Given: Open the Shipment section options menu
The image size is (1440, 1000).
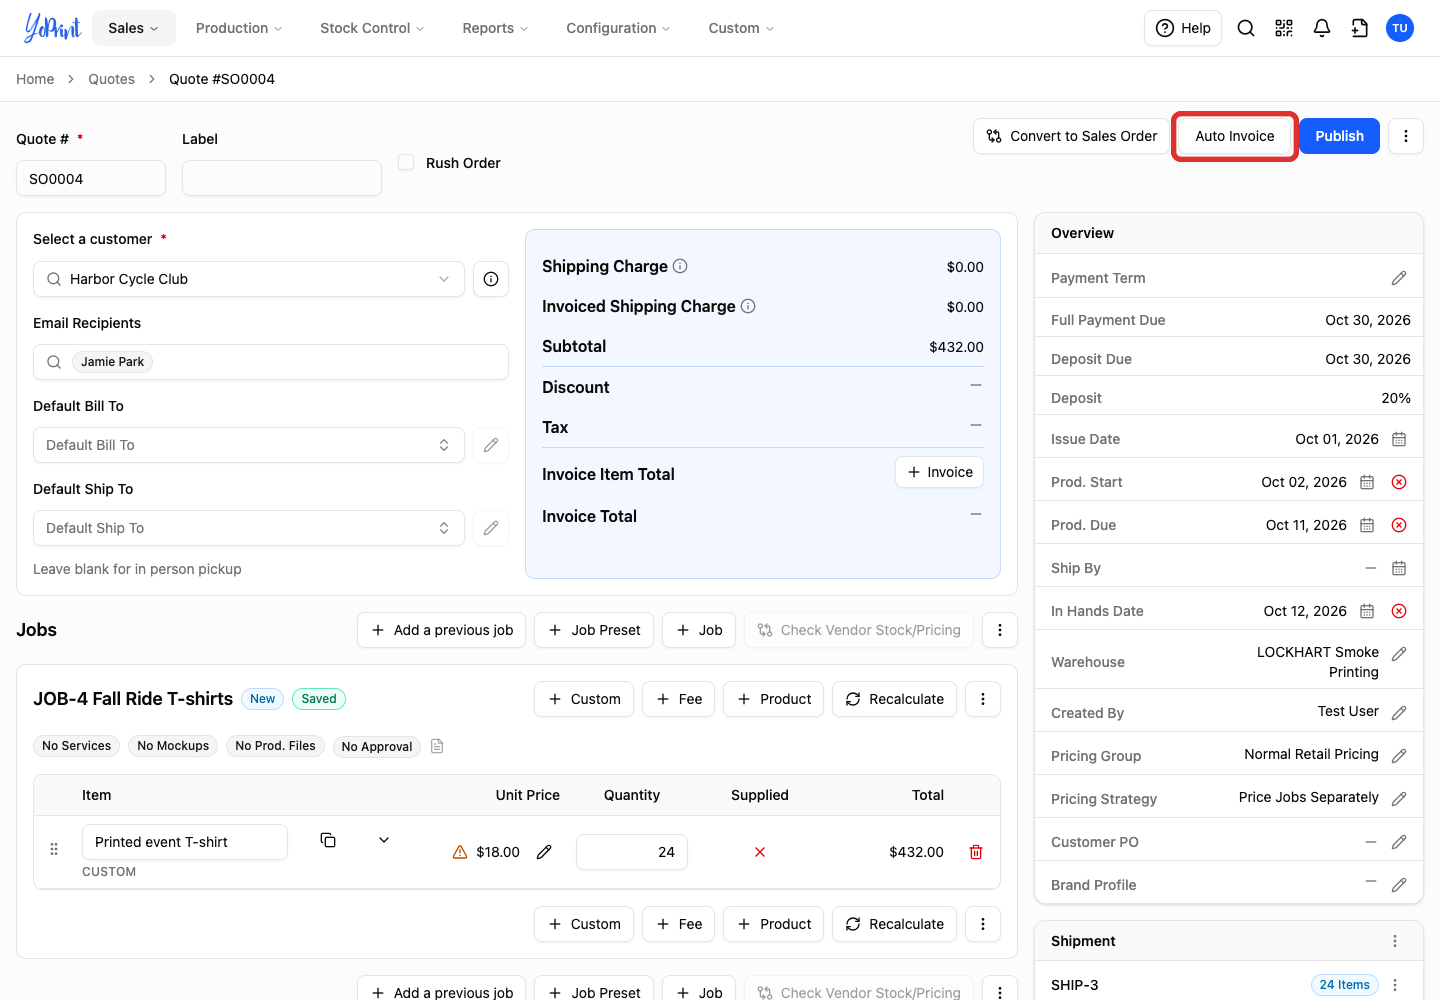Looking at the screenshot, I should coord(1395,941).
